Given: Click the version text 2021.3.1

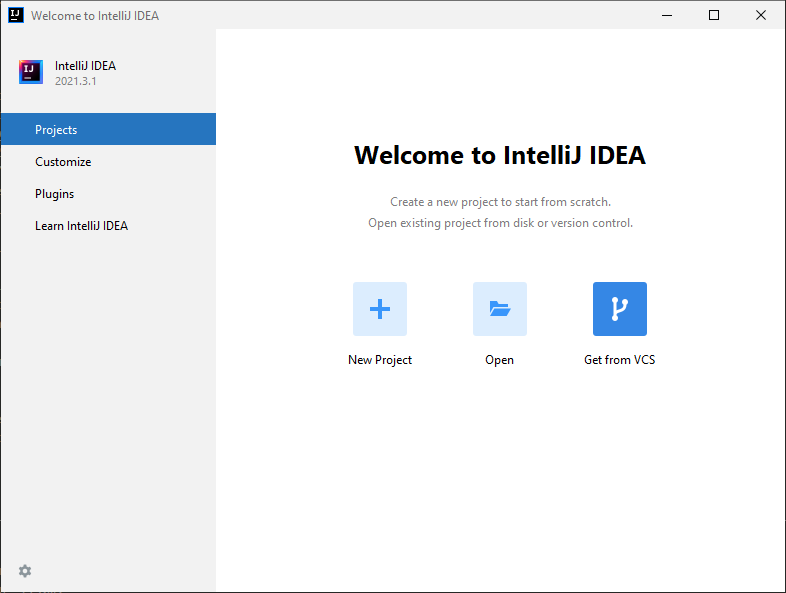Looking at the screenshot, I should [76, 81].
